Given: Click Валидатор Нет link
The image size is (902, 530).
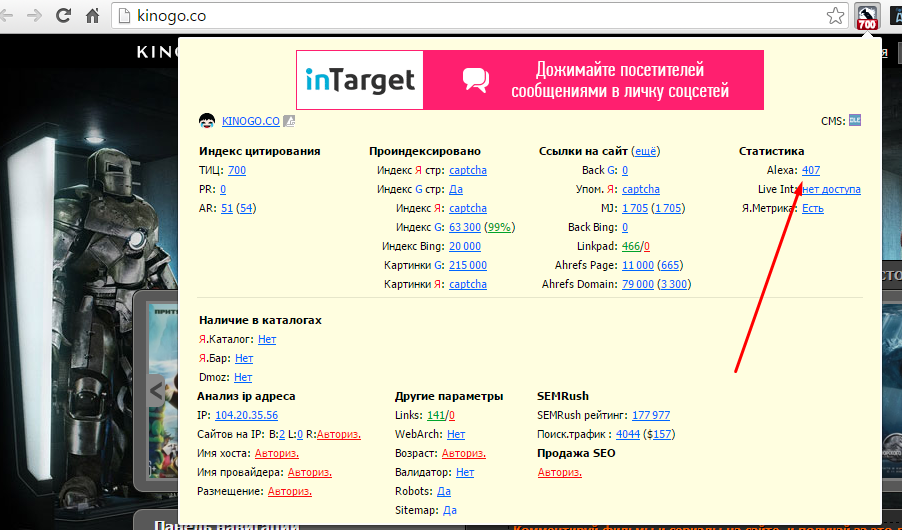Looking at the screenshot, I should coord(465,472).
